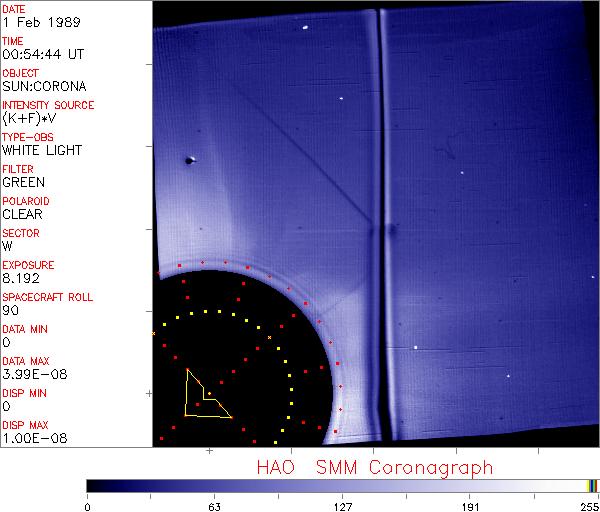Image resolution: width=600 pixels, height=512 pixels.
Task: Click the "DISP MIN" red label
Action: [24, 393]
